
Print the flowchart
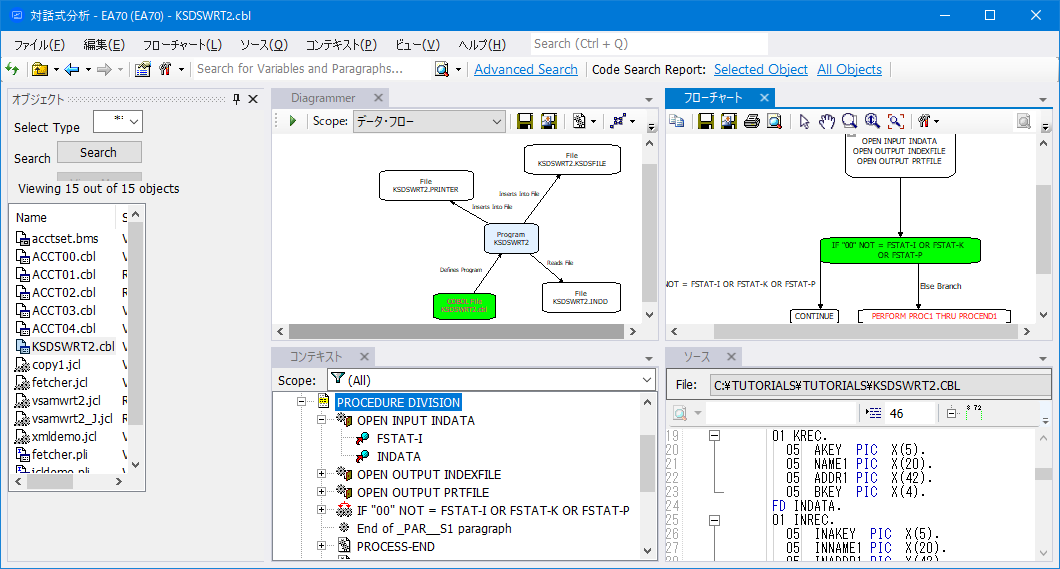pos(752,121)
